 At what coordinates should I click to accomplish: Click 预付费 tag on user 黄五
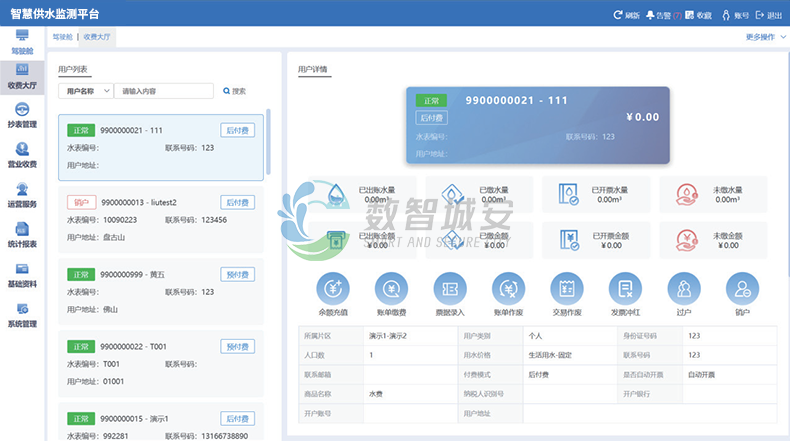tap(238, 273)
